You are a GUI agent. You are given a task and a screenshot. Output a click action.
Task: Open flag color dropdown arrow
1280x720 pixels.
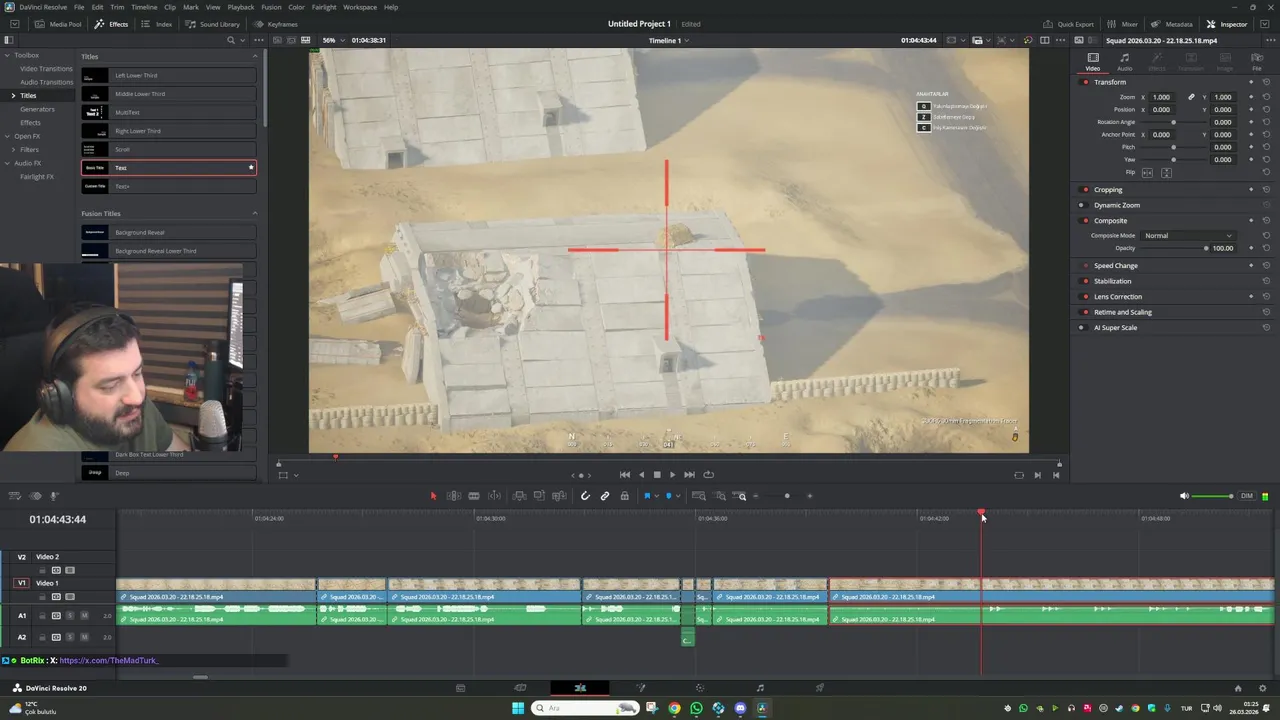pos(657,496)
